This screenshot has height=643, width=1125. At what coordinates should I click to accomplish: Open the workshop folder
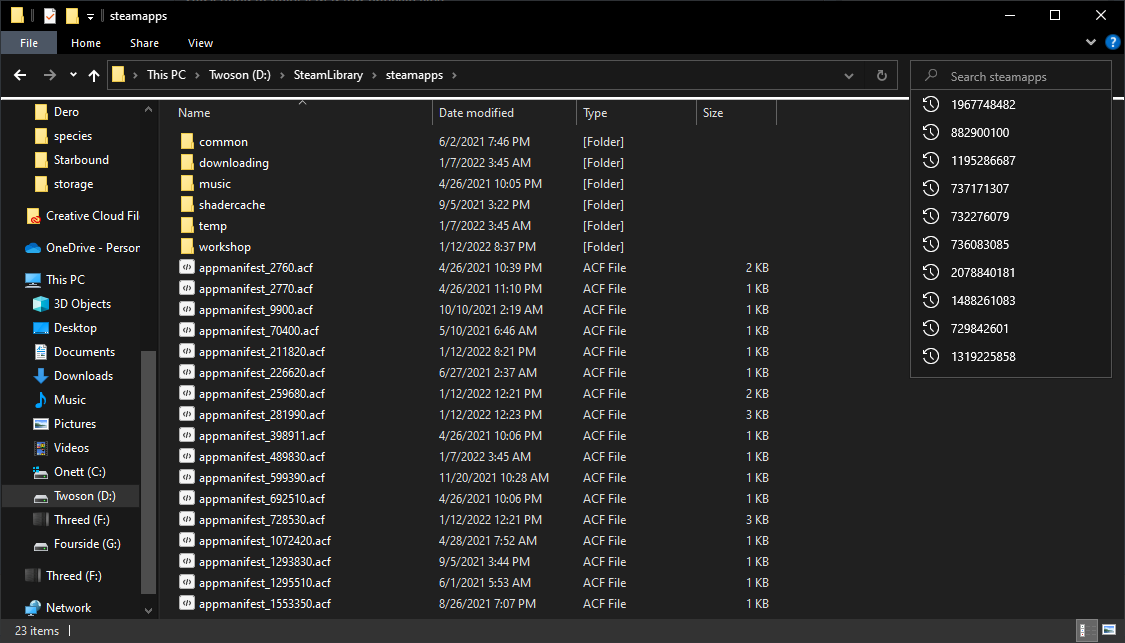point(224,247)
